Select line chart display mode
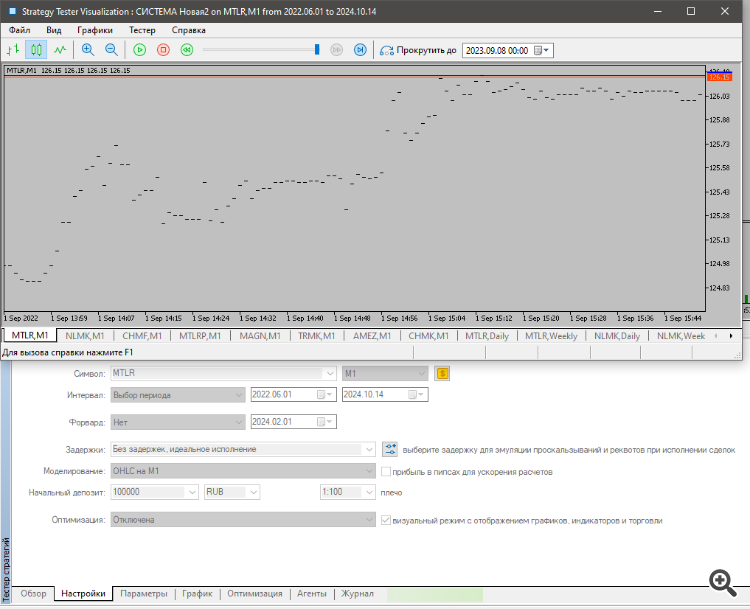750x609 pixels. [60, 50]
